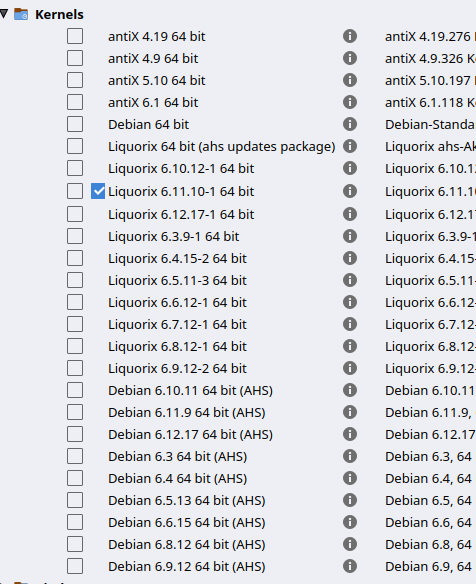
Task: Select 'Liquorix 64 bit (ahs updates package)' label
Action: click(222, 147)
